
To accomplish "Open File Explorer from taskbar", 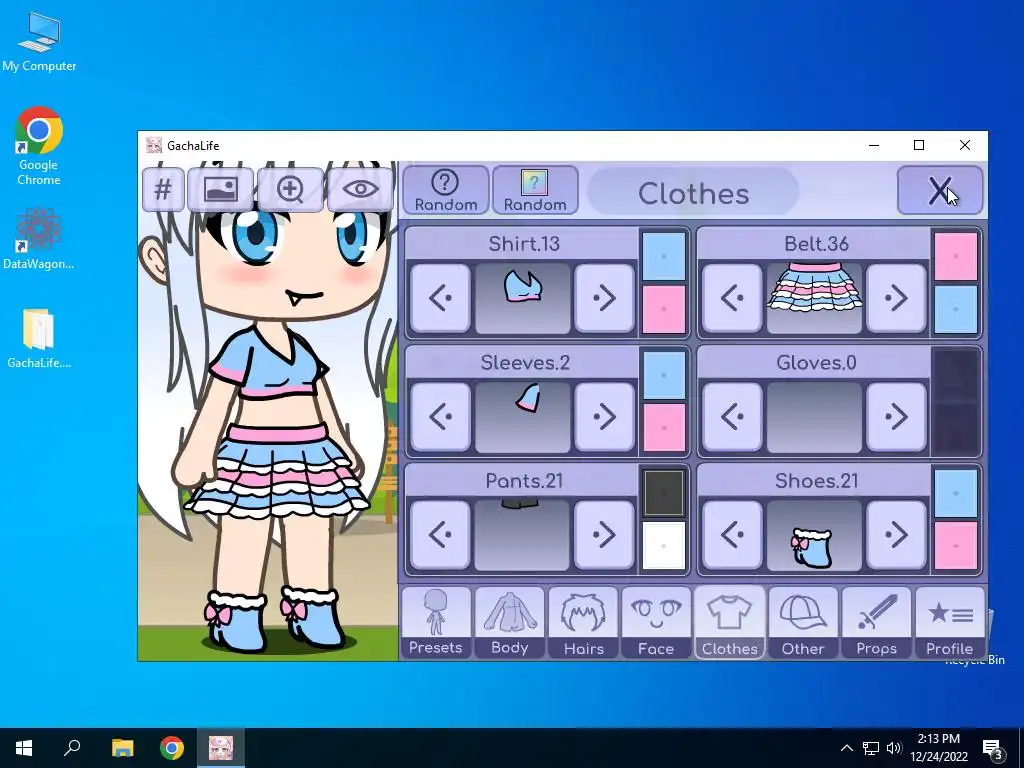I will point(122,748).
